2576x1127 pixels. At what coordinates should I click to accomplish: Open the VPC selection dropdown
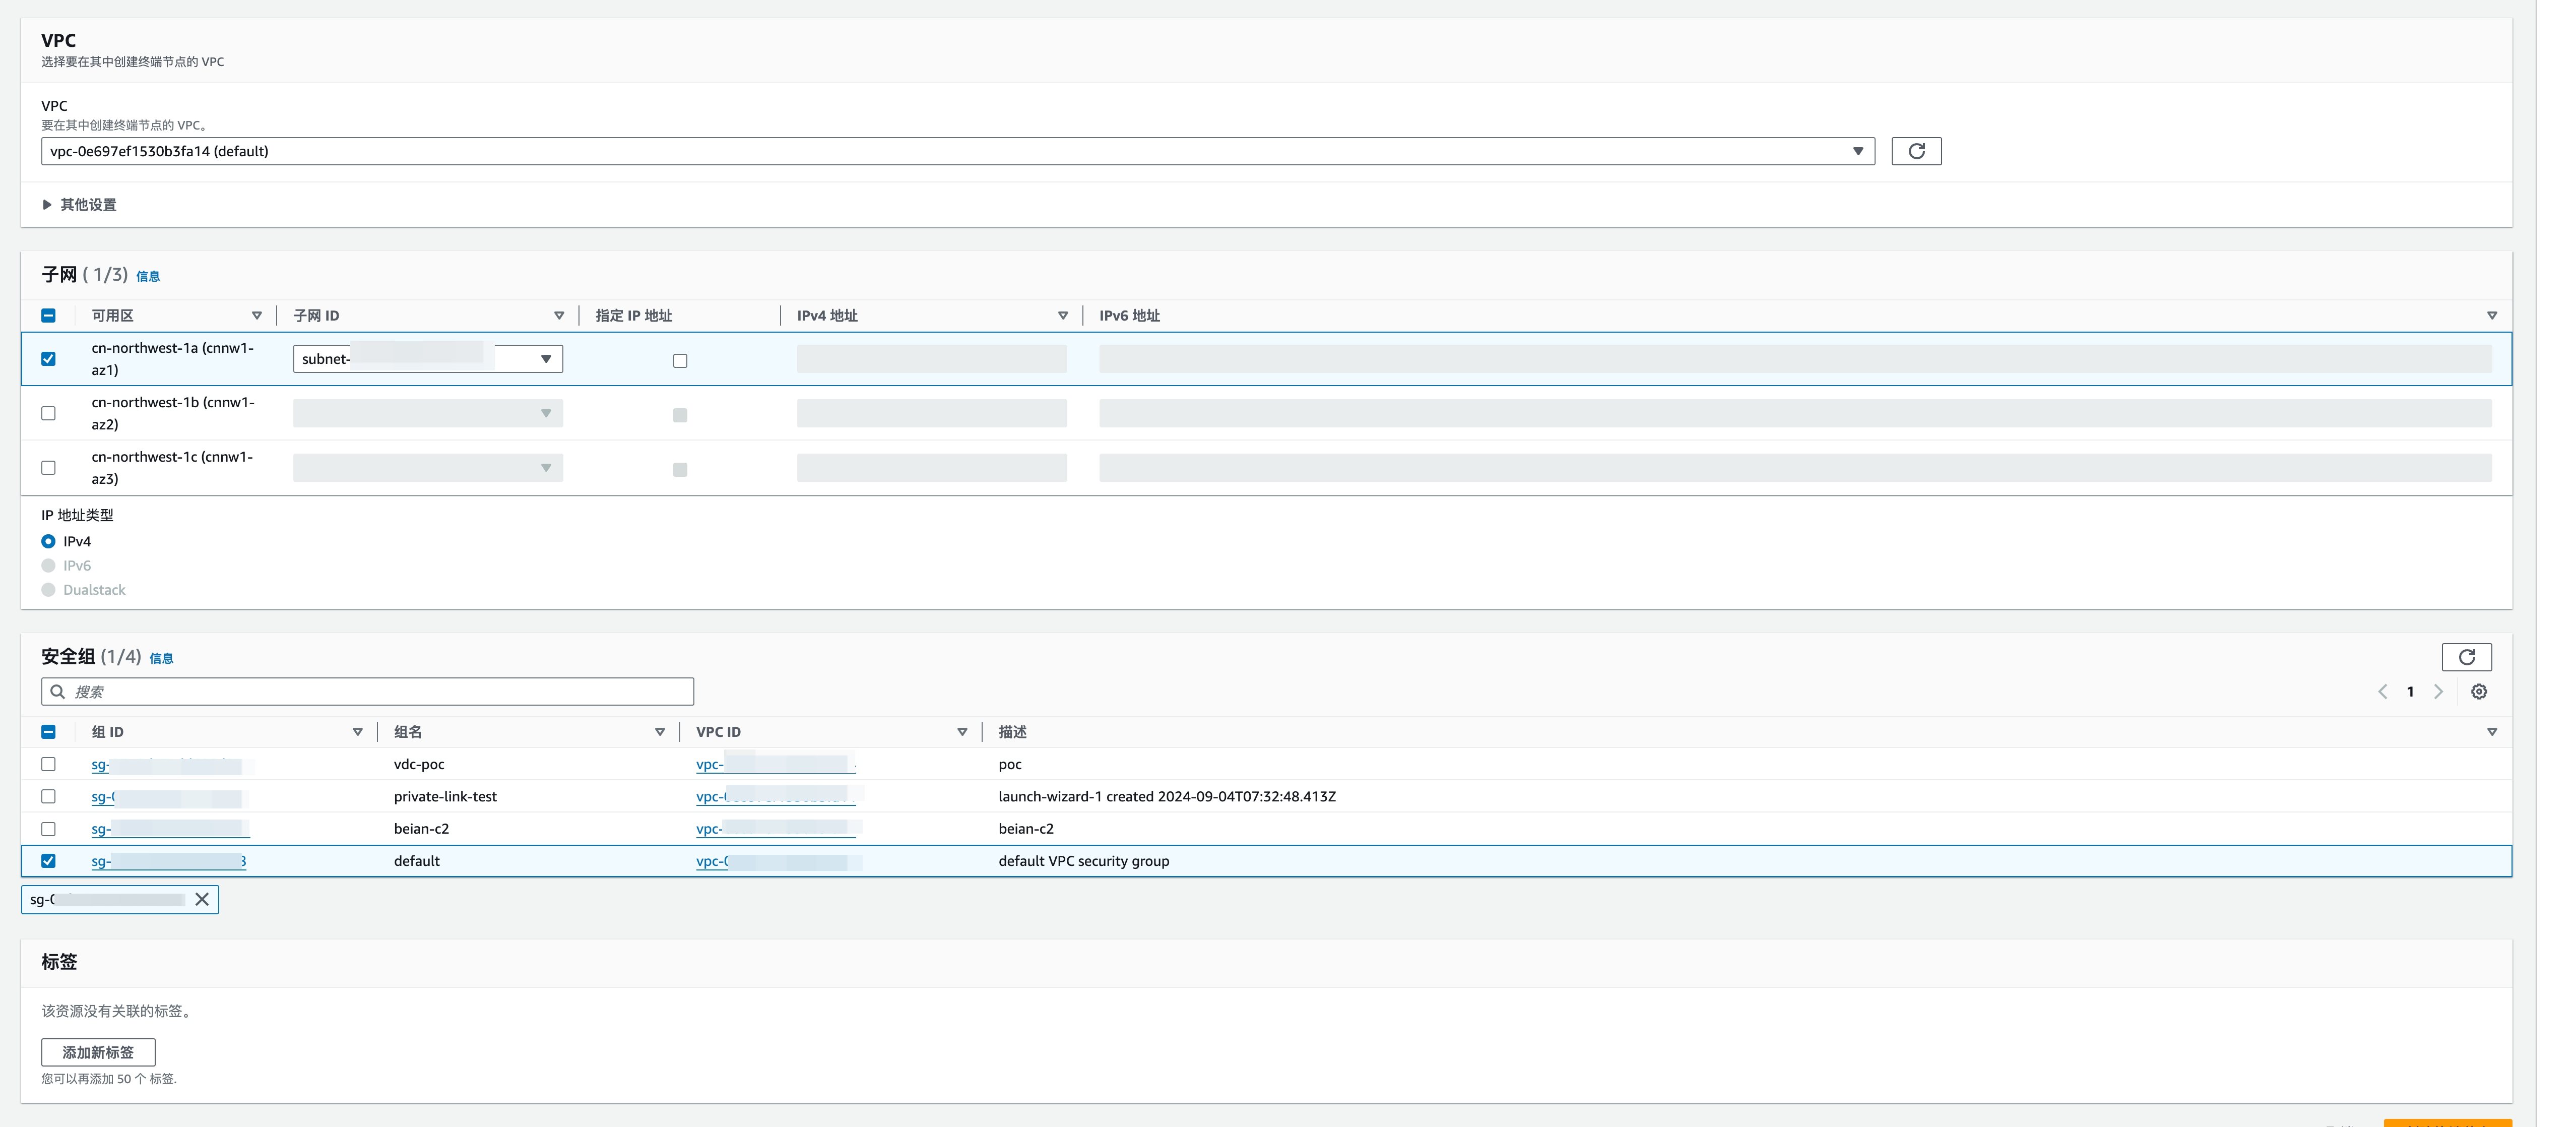(957, 151)
